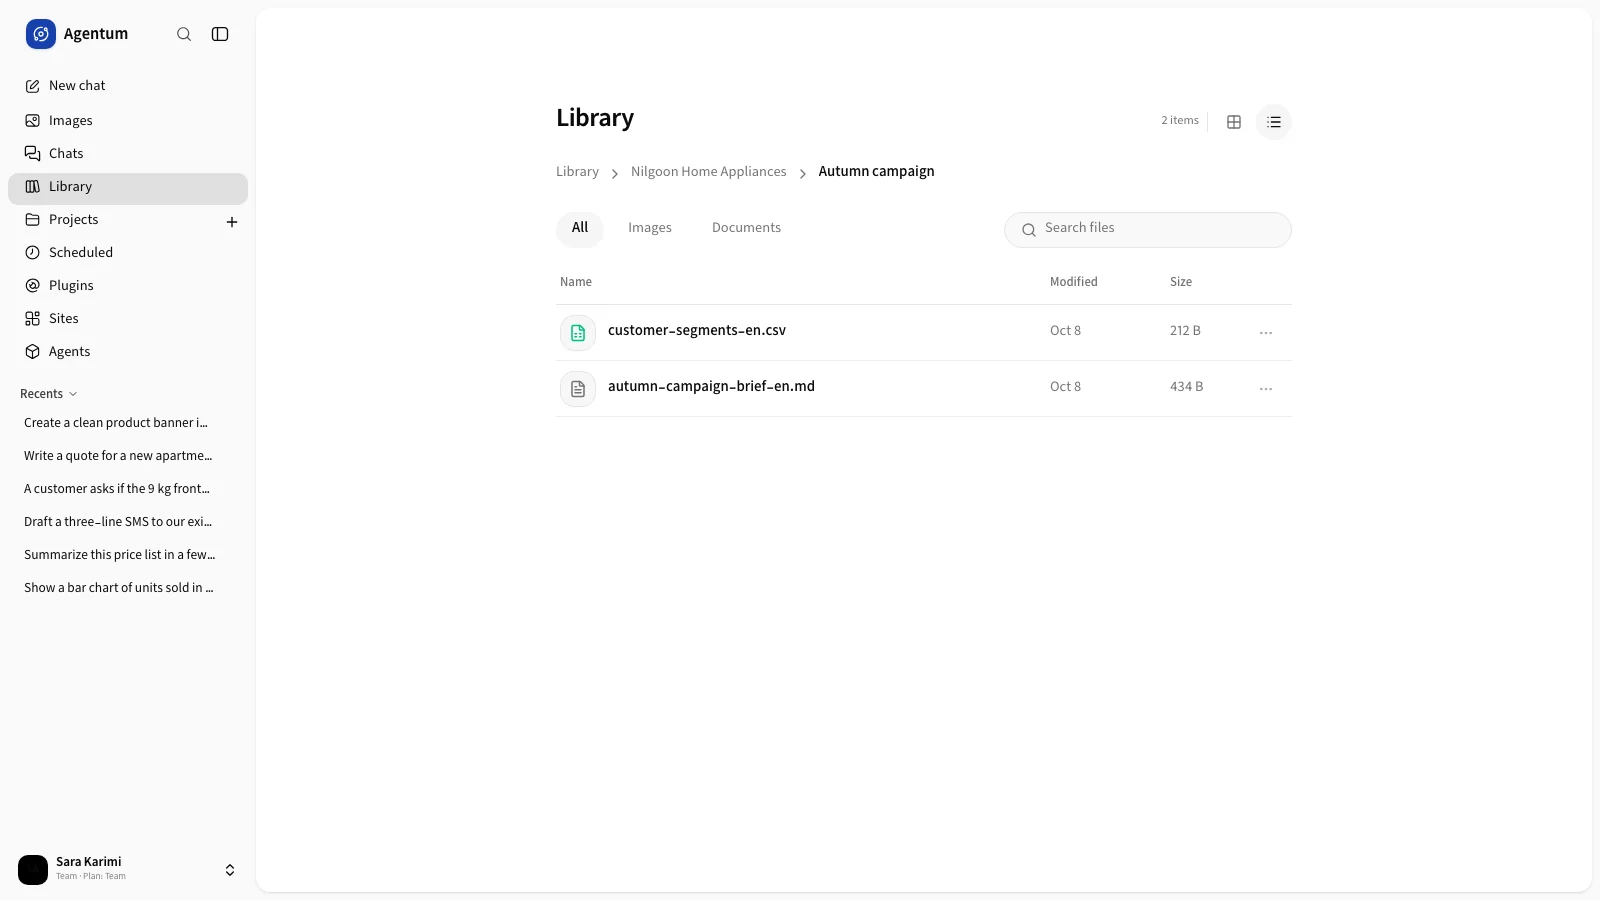The image size is (1600, 900).
Task: Click the Autumn campaign breadcrumb
Action: pos(876,172)
